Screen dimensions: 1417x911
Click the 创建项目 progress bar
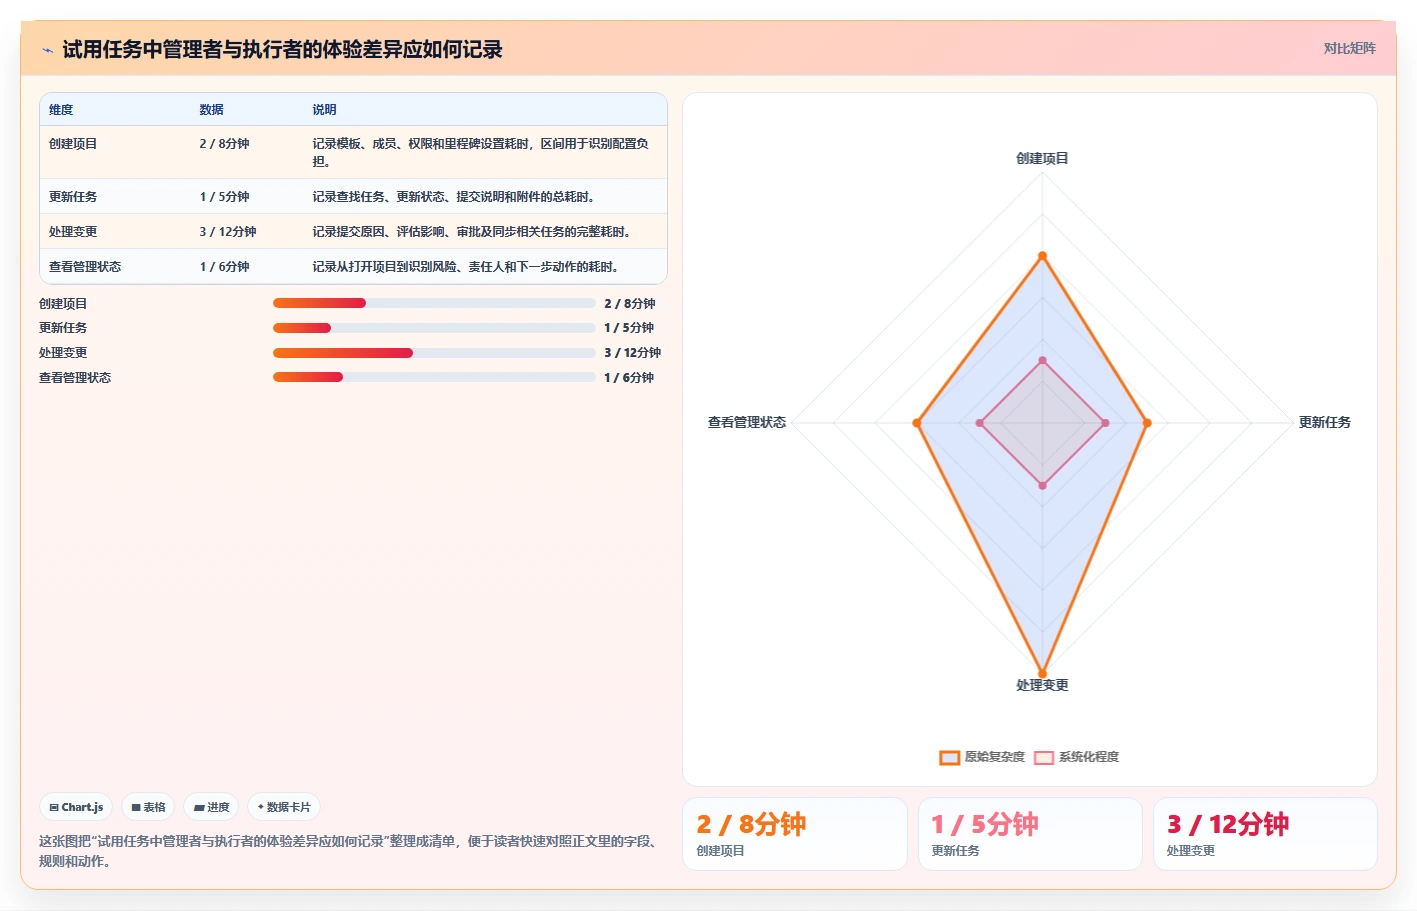tap(434, 303)
